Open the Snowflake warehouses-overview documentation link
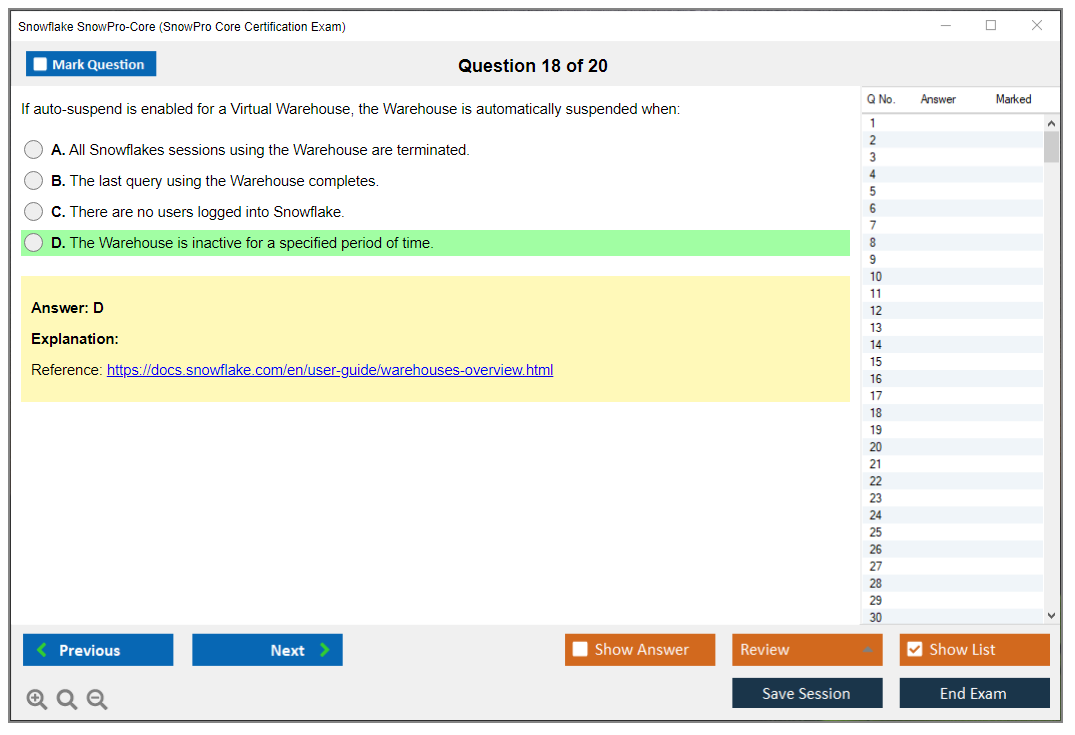The image size is (1075, 735). coord(330,370)
